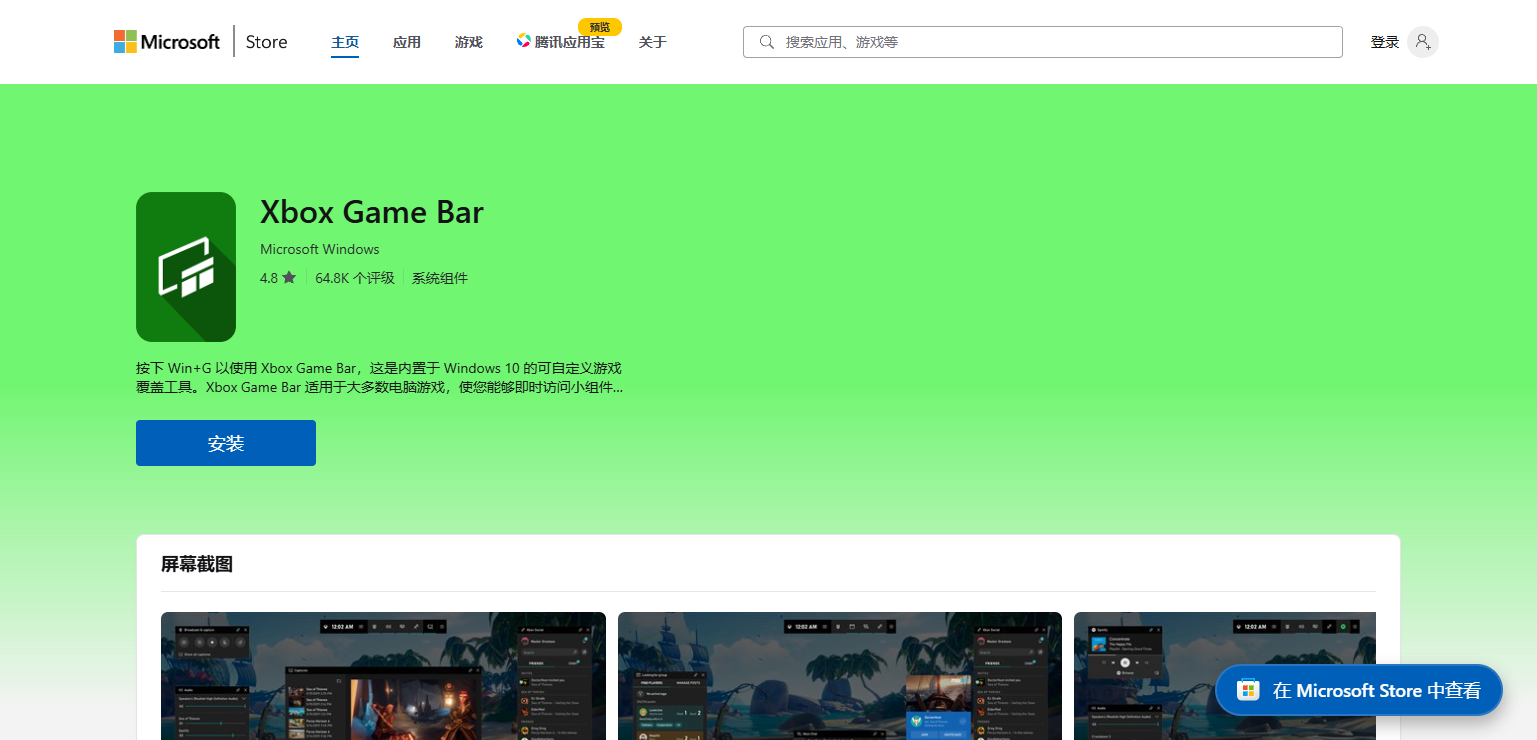Click the 腾讯应用宝 colorful logo icon
The image size is (1537, 740).
point(523,41)
